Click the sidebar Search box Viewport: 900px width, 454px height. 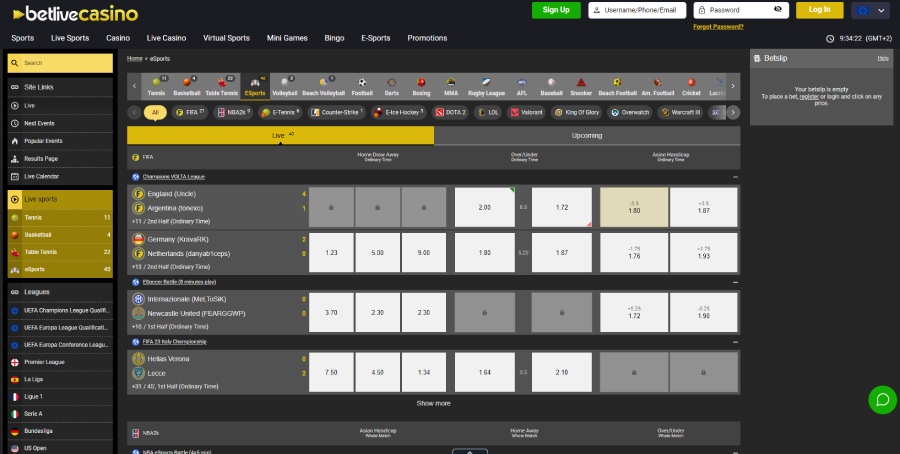[x=60, y=63]
